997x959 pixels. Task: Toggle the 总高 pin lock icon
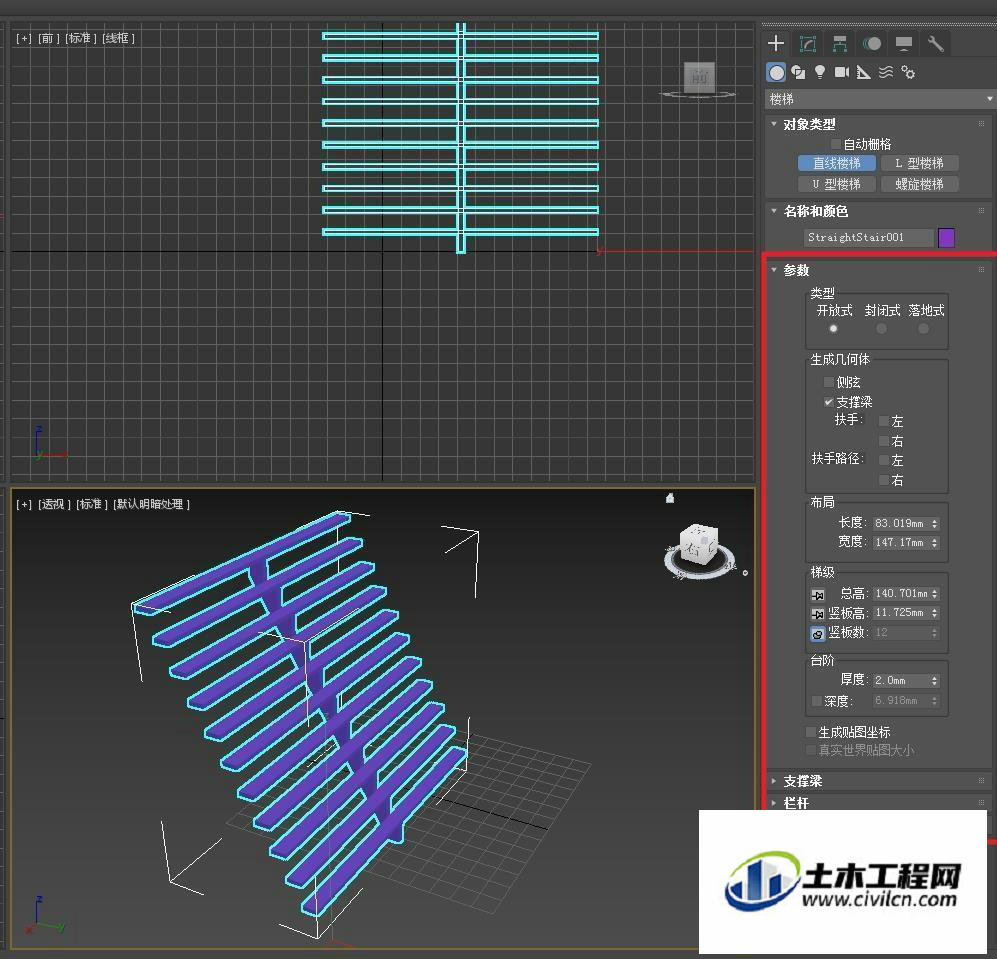(818, 595)
